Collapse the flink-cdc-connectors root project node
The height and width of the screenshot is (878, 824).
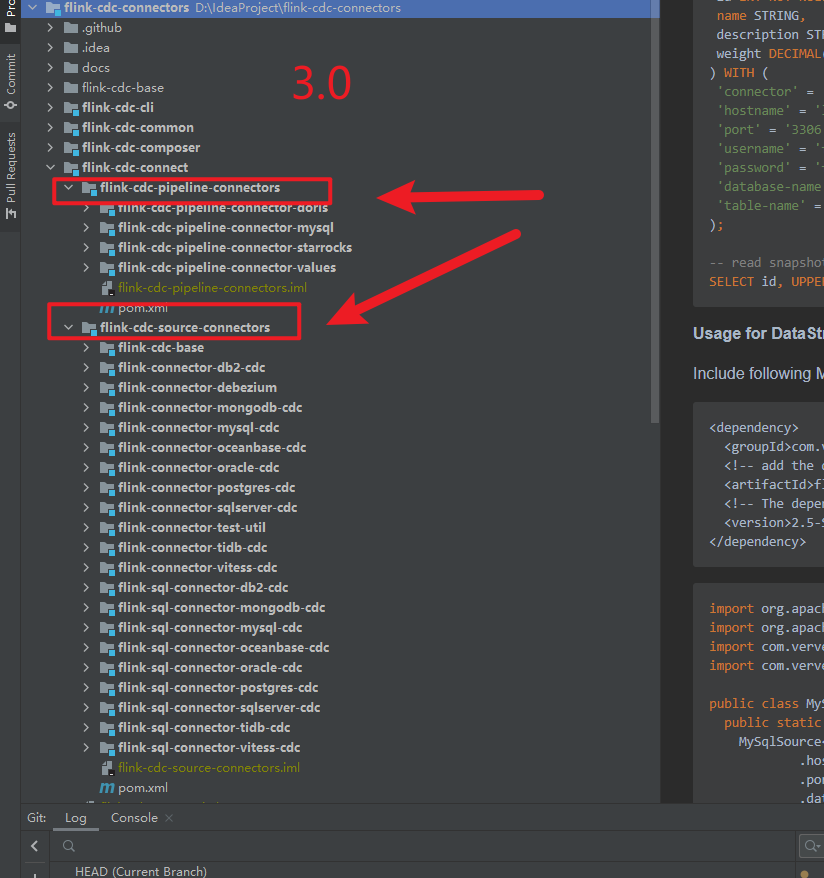tap(32, 8)
